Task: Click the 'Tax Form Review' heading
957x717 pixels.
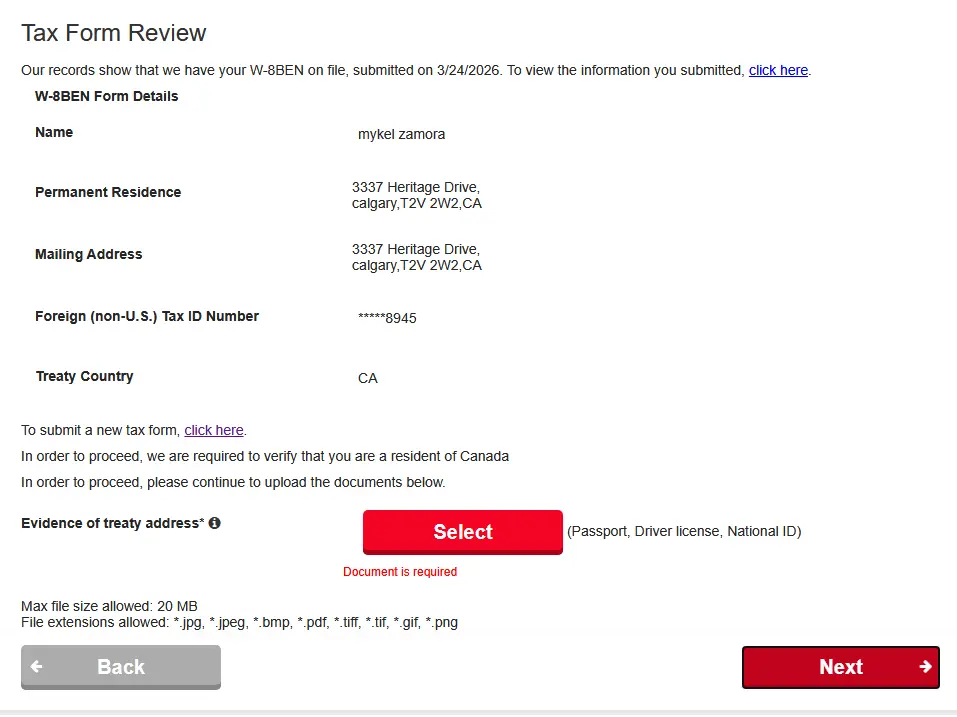Action: (114, 33)
